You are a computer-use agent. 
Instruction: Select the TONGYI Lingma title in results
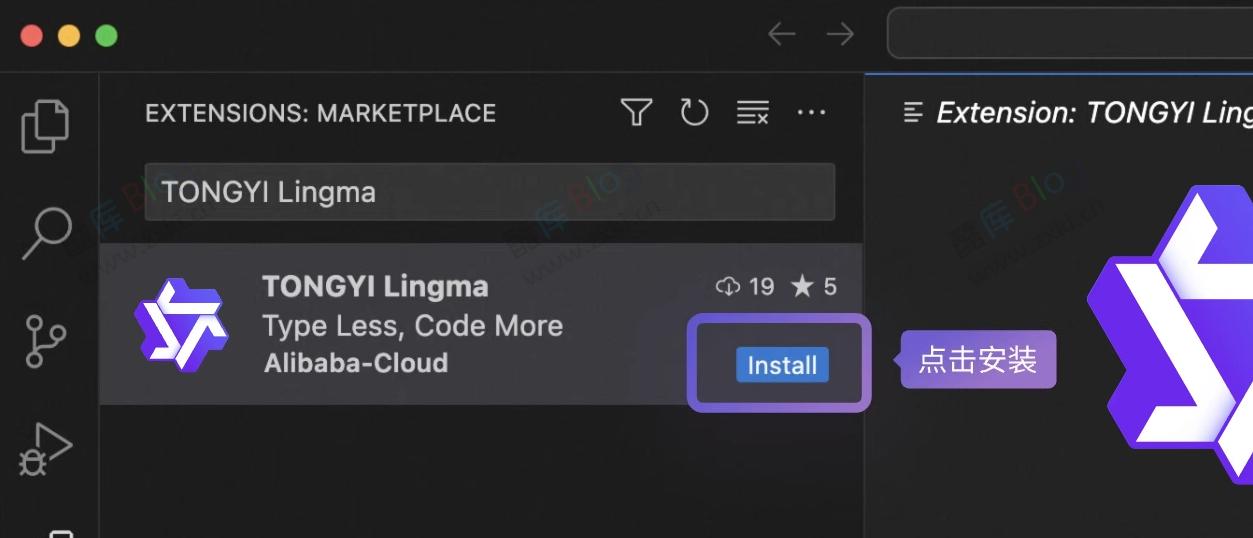tap(375, 287)
